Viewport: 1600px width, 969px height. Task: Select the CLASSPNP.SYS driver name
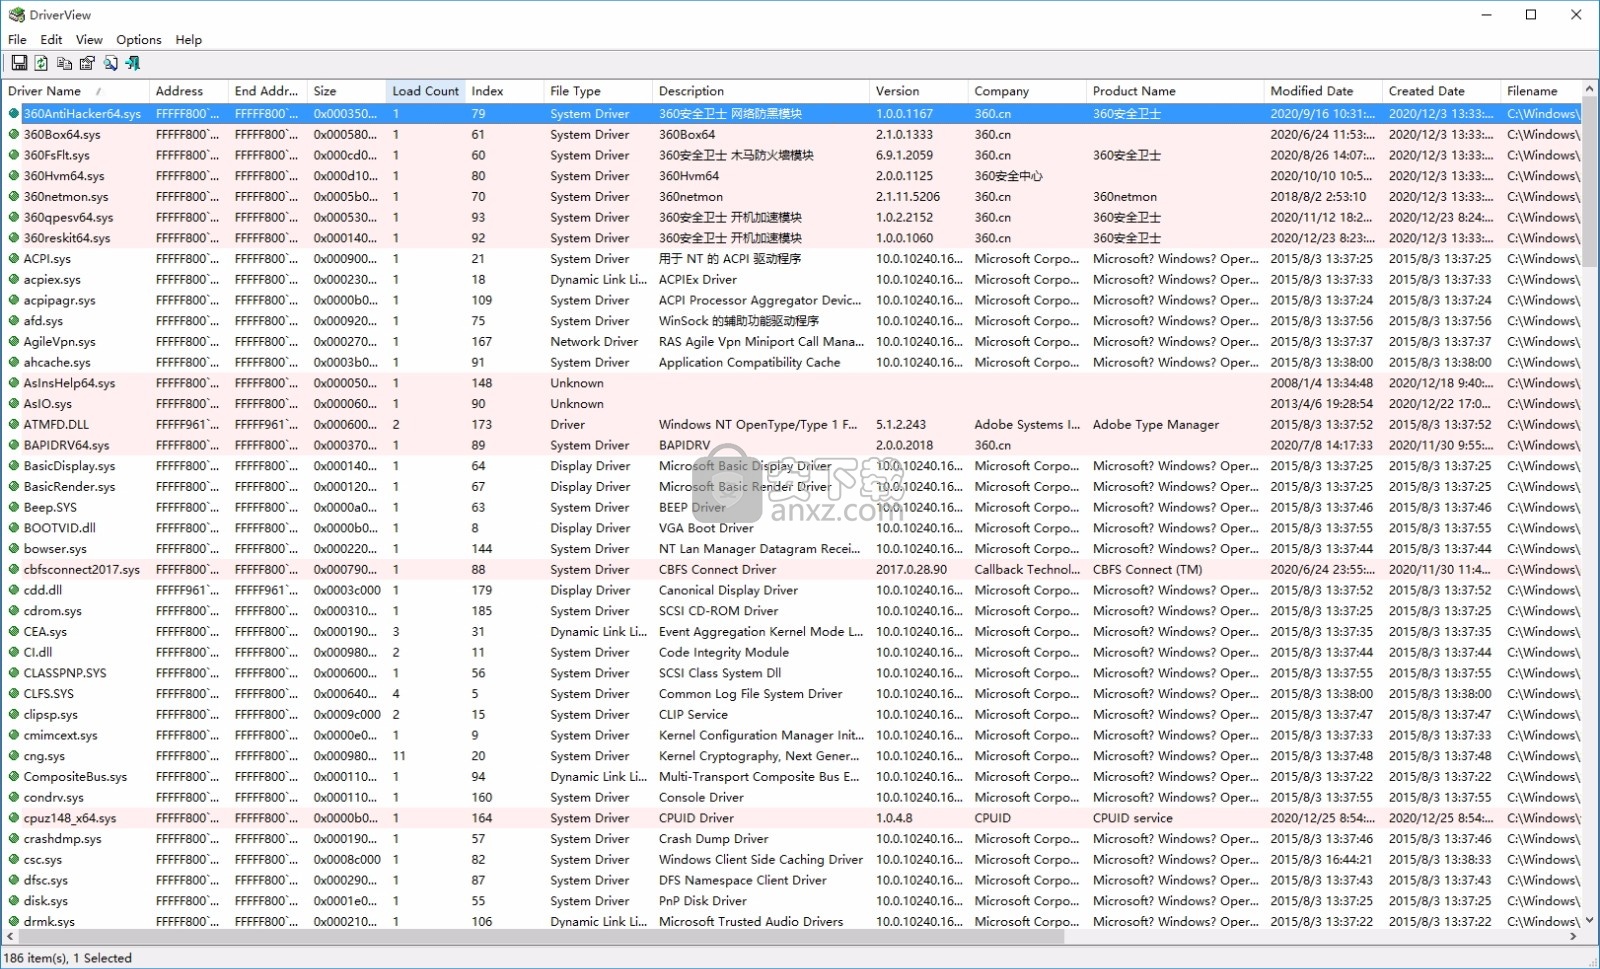pos(65,673)
